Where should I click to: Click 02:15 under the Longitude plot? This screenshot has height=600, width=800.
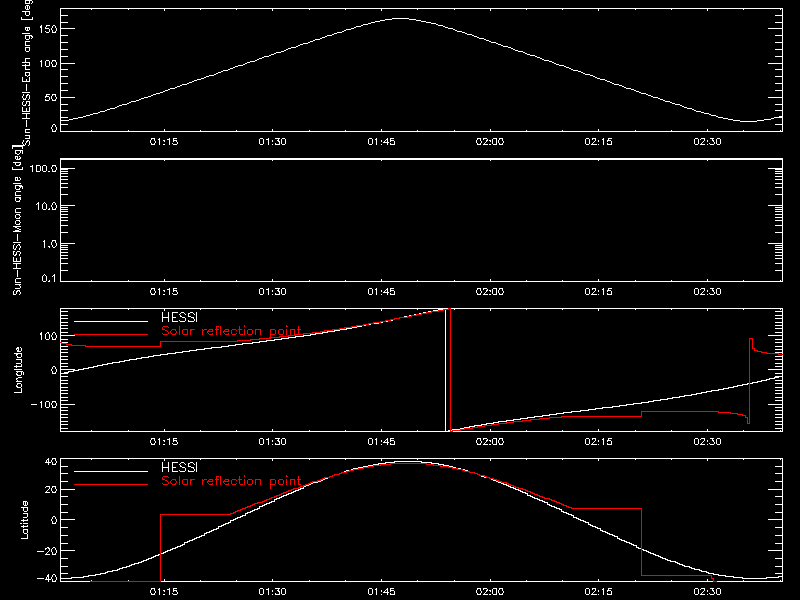(x=598, y=442)
